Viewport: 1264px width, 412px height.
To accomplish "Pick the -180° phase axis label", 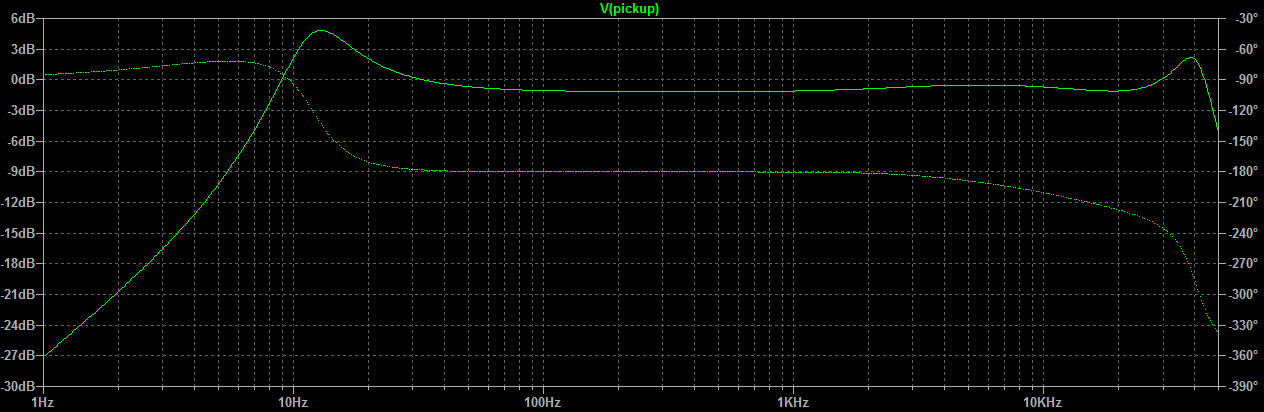I will pos(1241,172).
